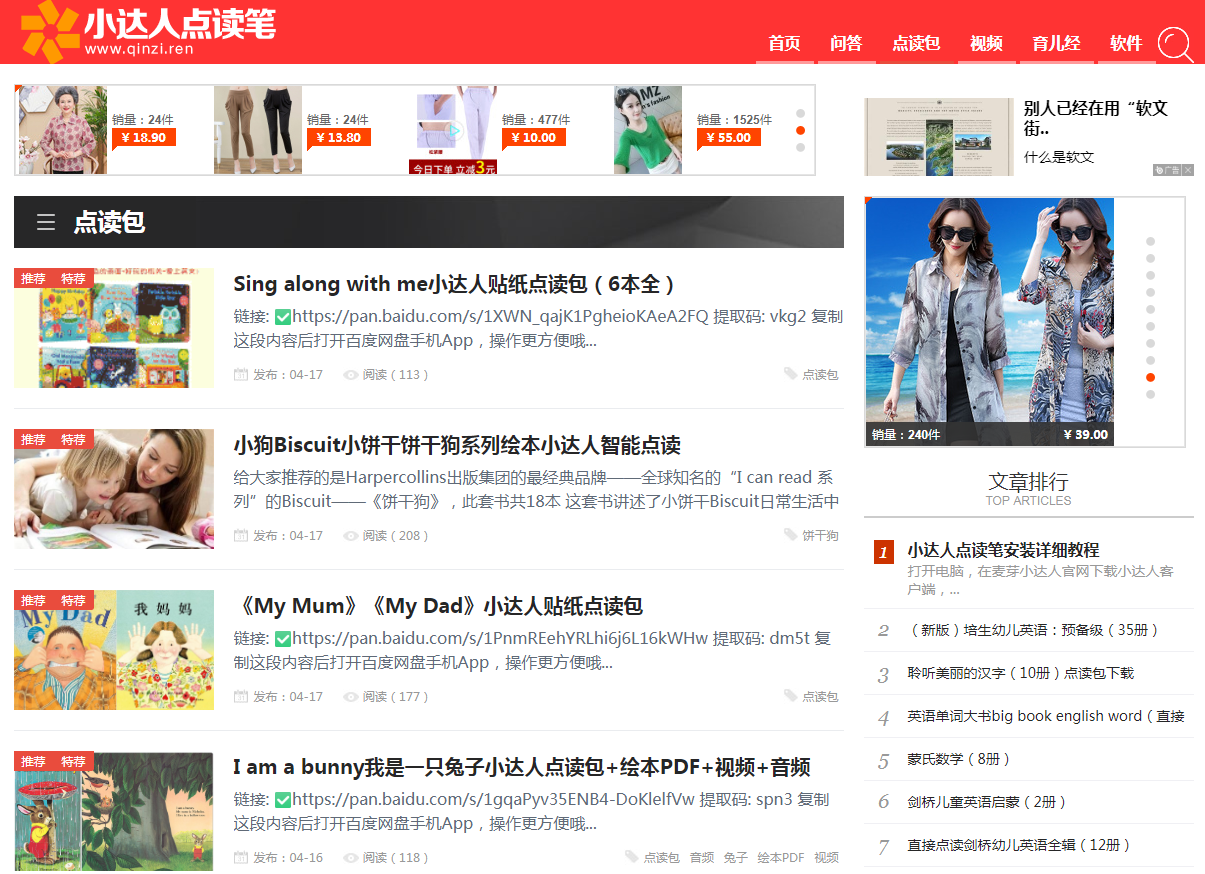Screen dimensions: 1205x874
Task: Click the 小达人点读笔 site logo
Action: pos(148,30)
